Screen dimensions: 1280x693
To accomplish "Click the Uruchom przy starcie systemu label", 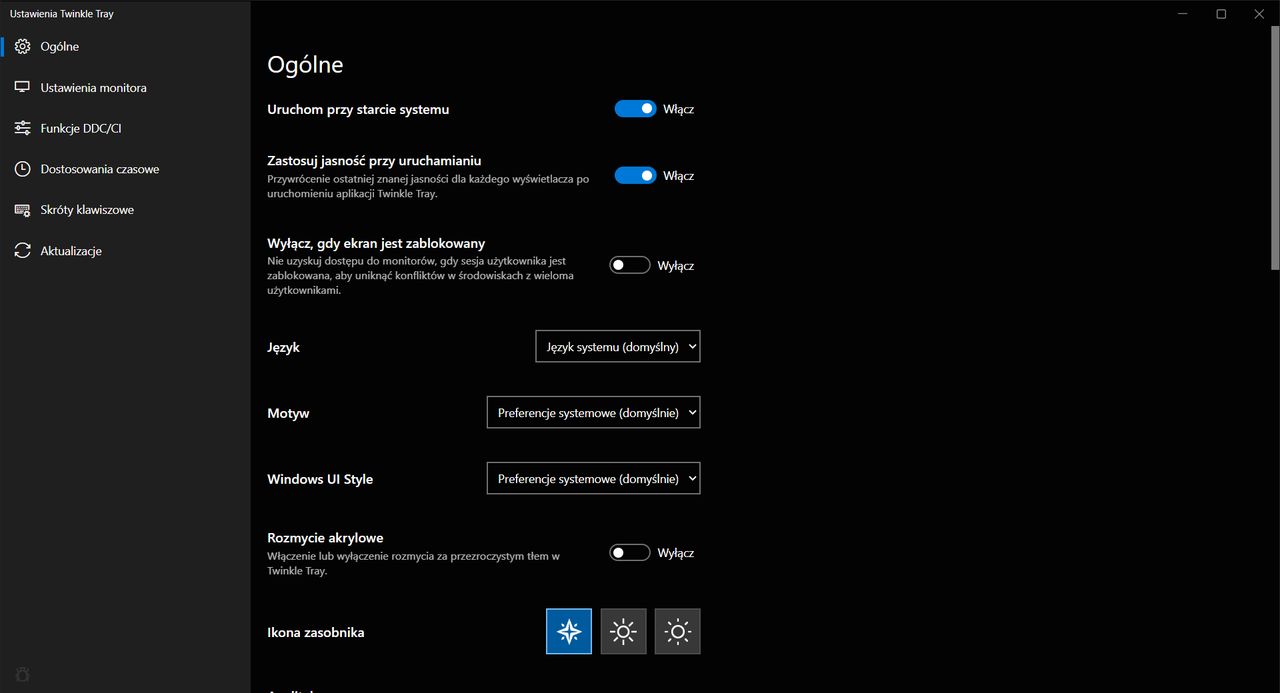I will tap(358, 109).
